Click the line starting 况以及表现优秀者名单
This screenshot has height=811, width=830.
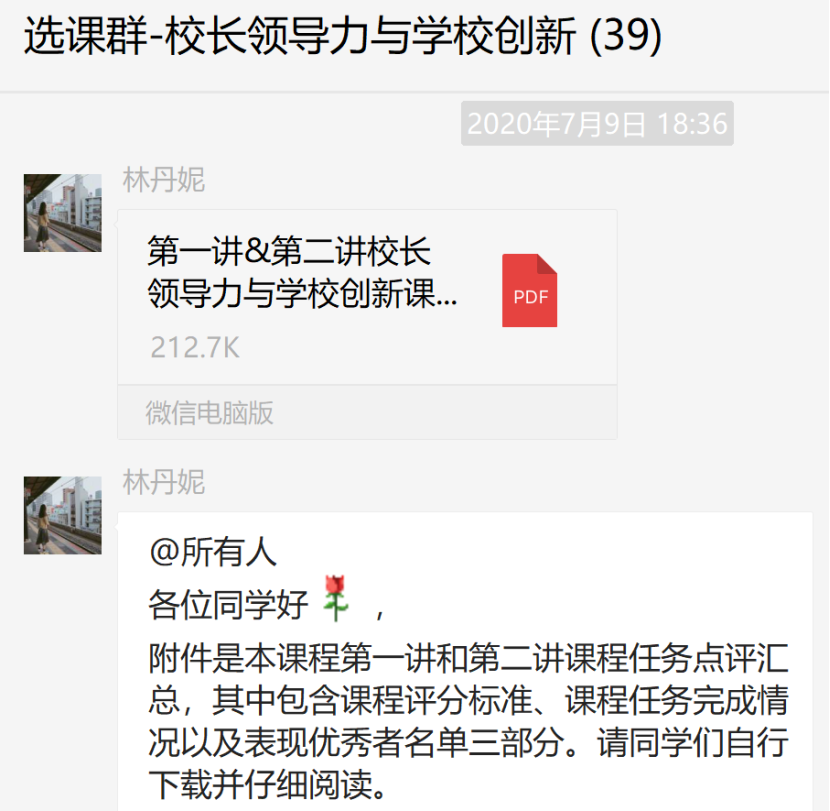[469, 742]
